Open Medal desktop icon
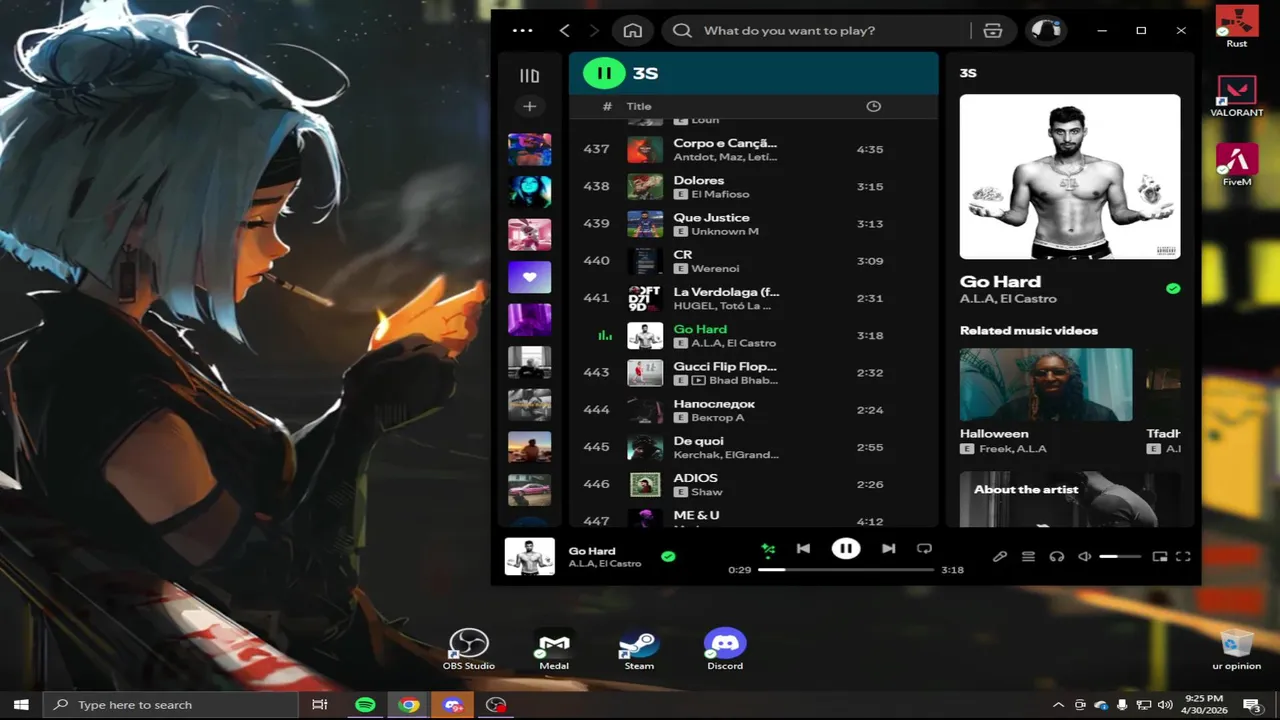This screenshot has width=1280, height=720. pyautogui.click(x=554, y=649)
